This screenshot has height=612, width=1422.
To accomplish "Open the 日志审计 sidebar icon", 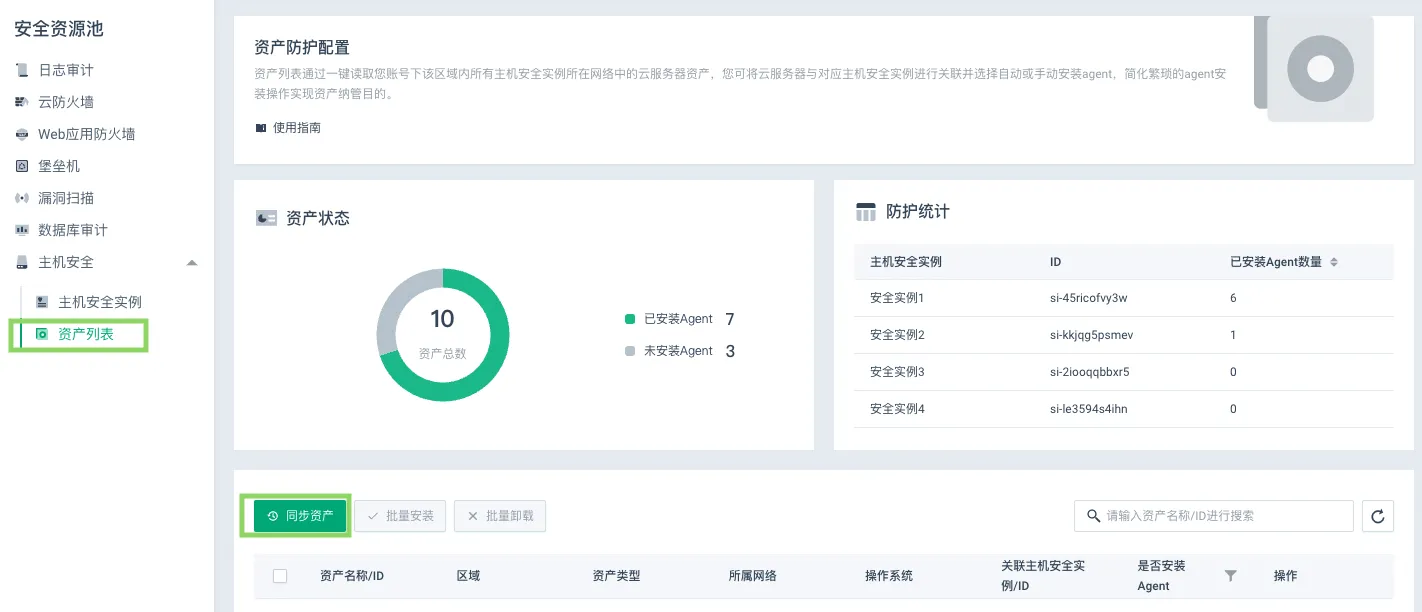I will point(21,69).
